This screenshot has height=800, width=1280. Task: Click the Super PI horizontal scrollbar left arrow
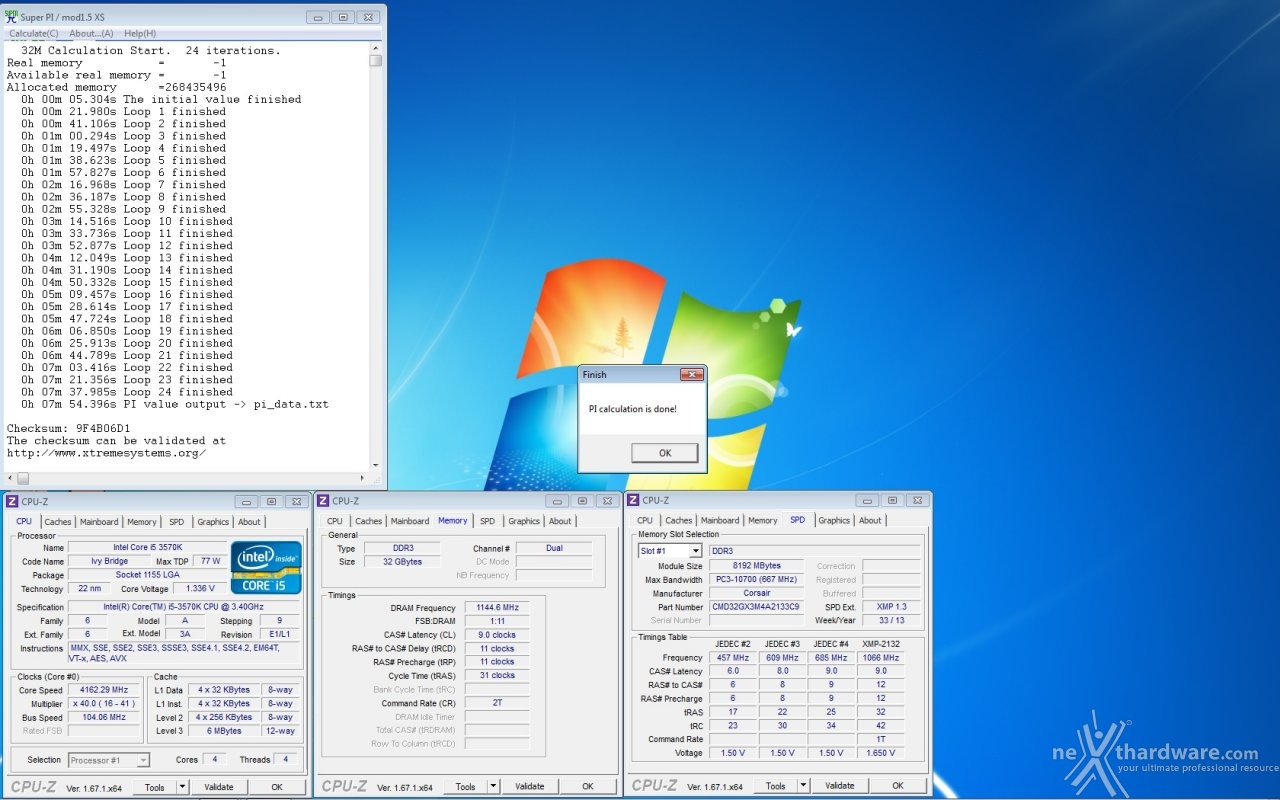click(10, 478)
